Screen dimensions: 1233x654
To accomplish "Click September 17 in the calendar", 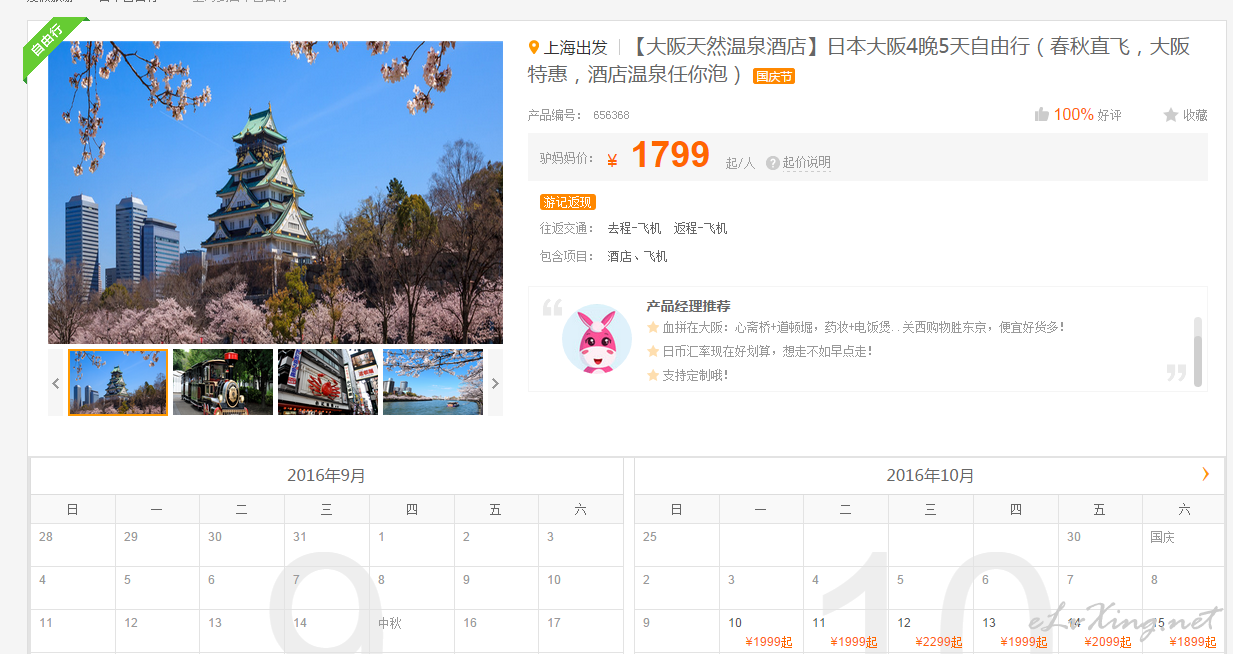I will point(580,632).
